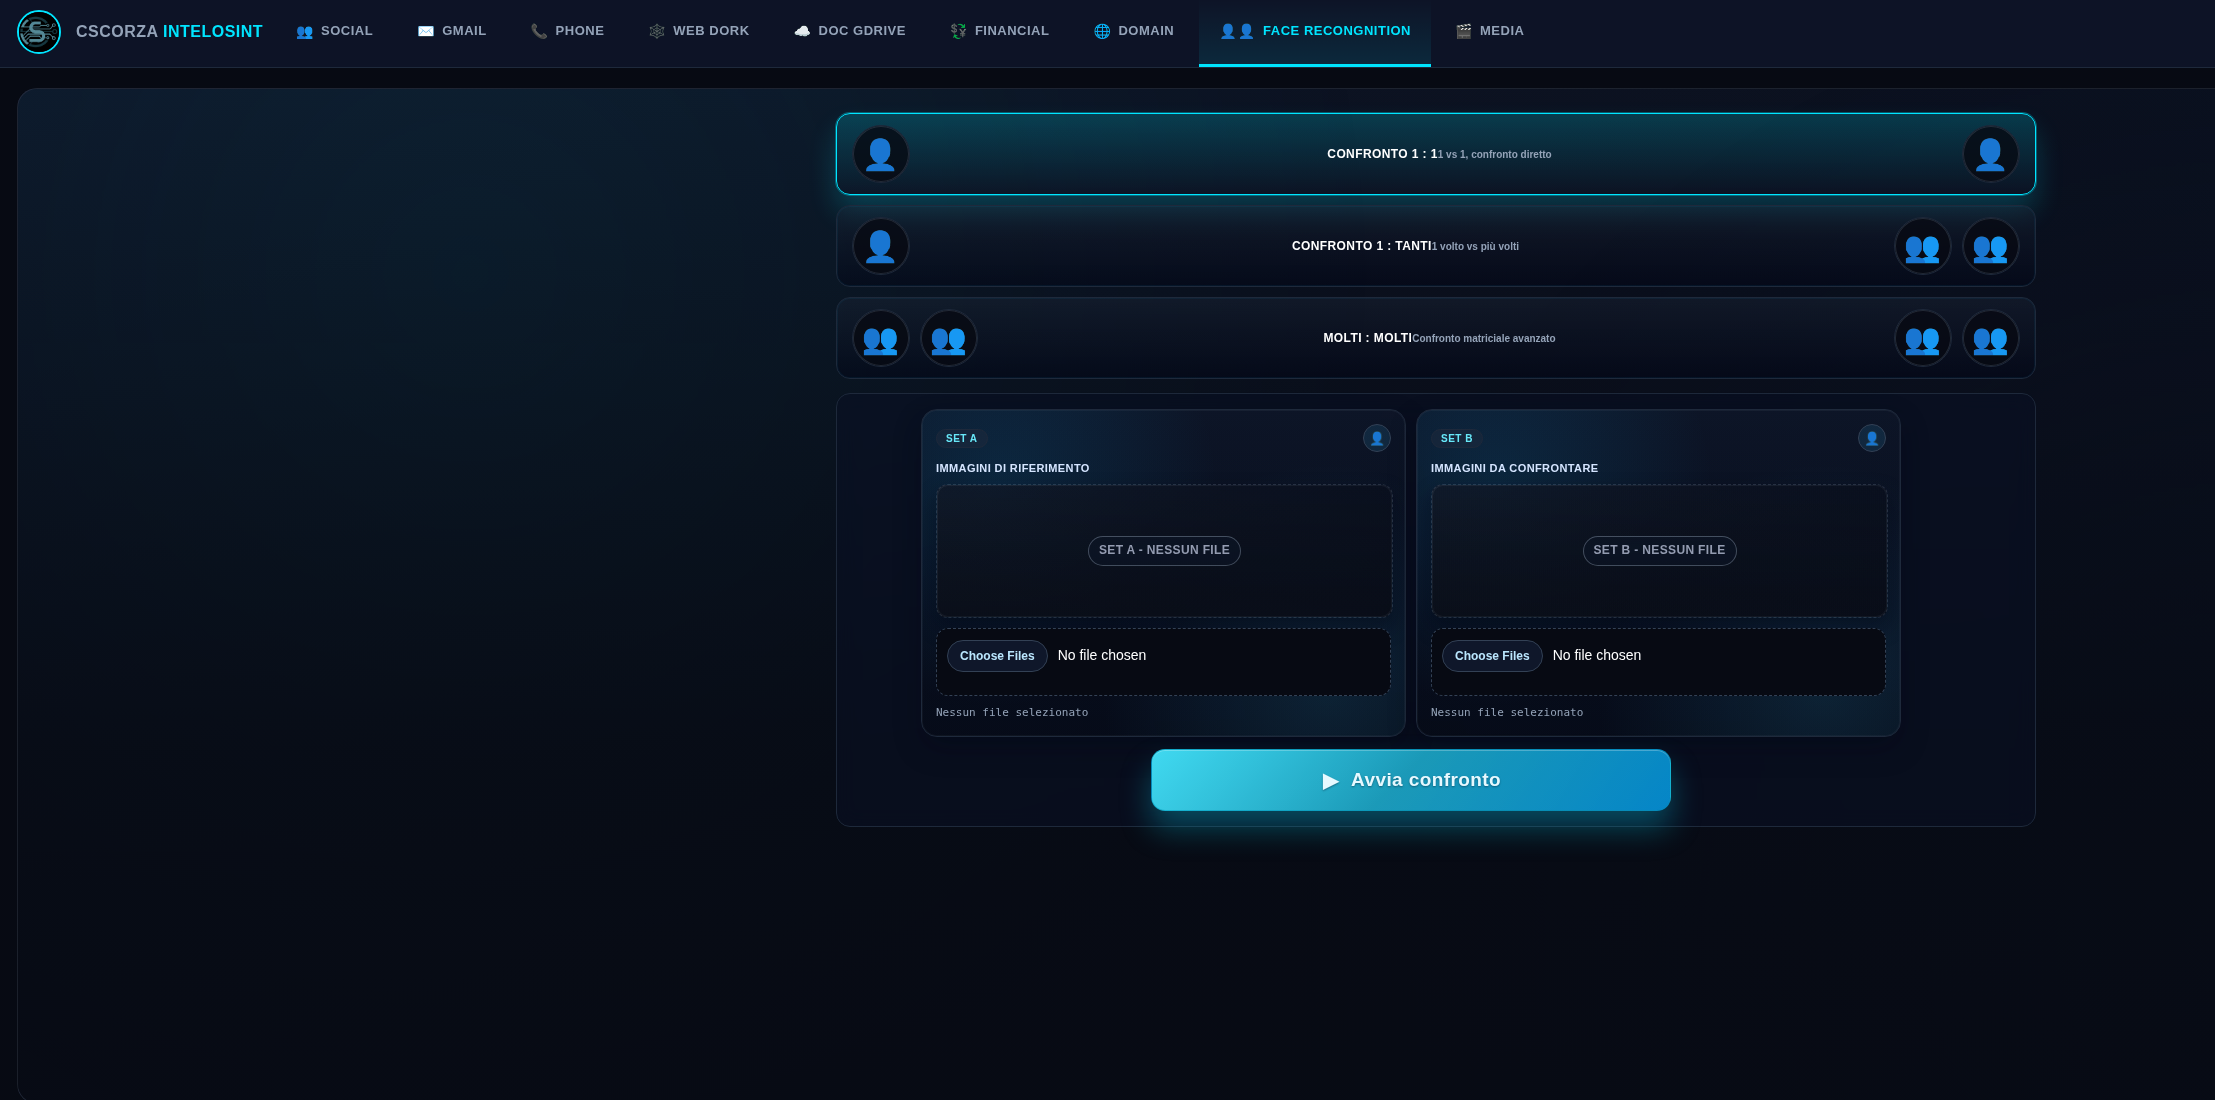Click the SET A badge label

pos(961,439)
